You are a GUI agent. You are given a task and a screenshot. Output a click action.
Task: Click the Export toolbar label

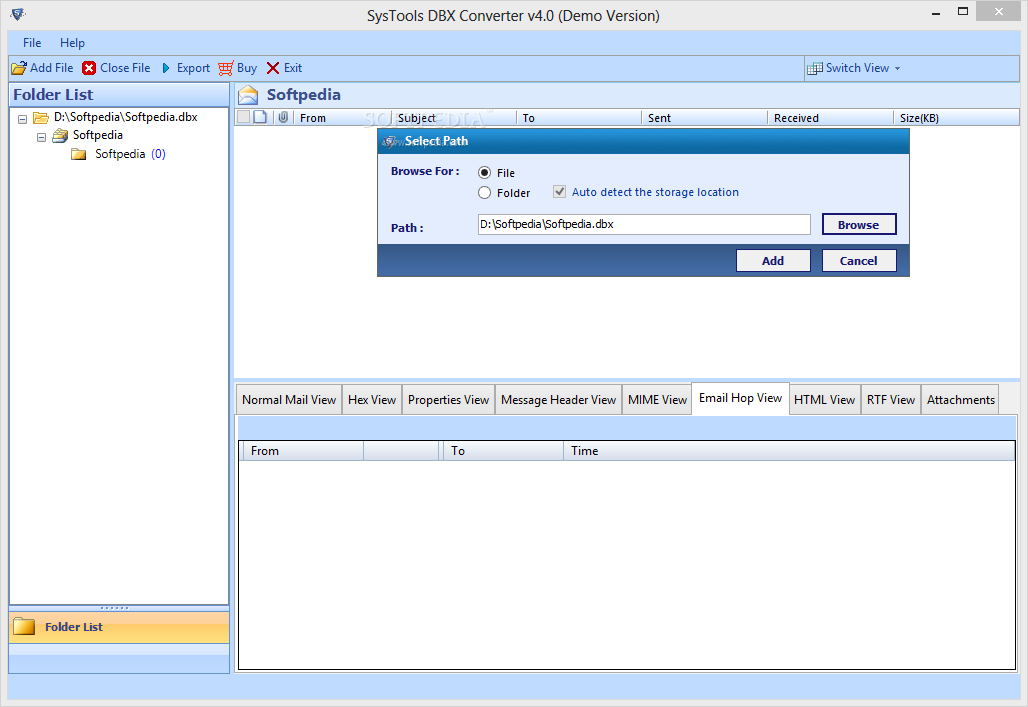coord(193,68)
